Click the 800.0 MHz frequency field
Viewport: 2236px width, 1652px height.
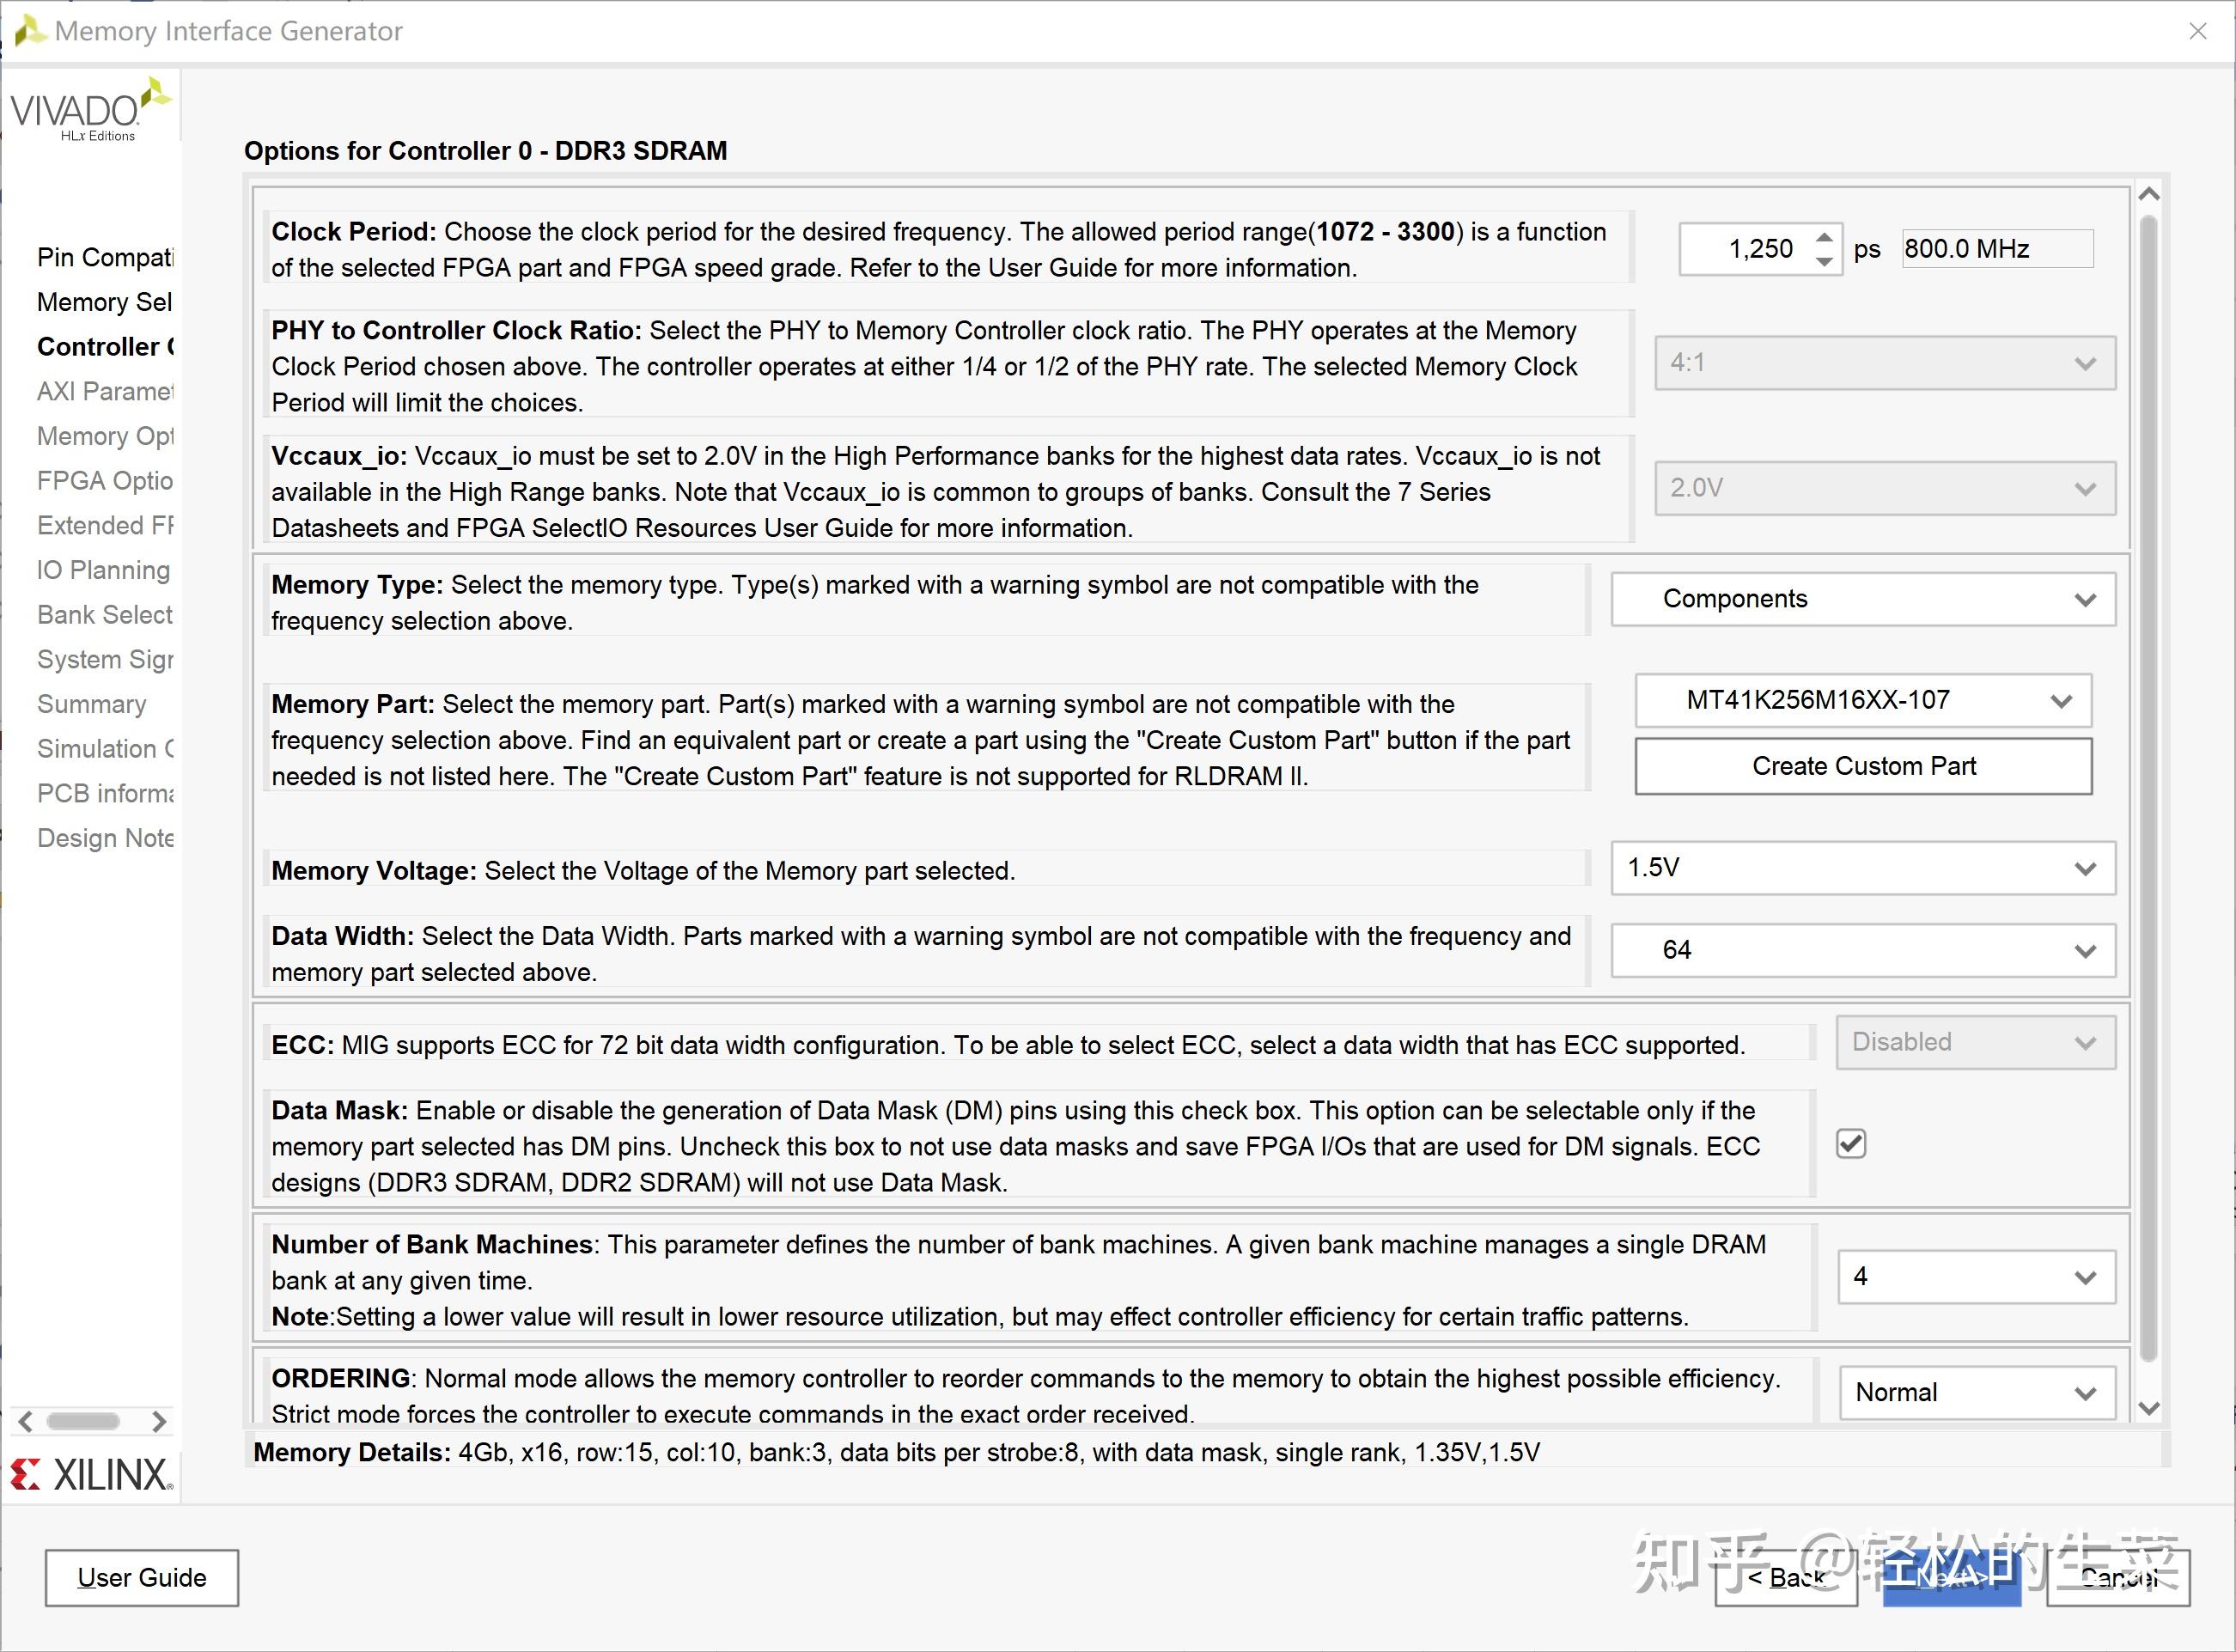pyautogui.click(x=1997, y=249)
